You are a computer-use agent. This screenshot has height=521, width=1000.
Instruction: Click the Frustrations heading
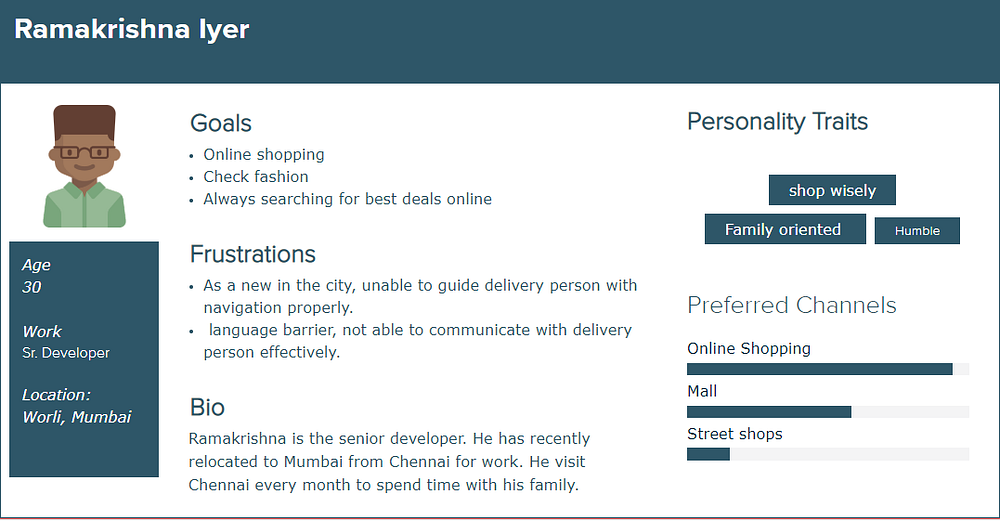pos(253,254)
